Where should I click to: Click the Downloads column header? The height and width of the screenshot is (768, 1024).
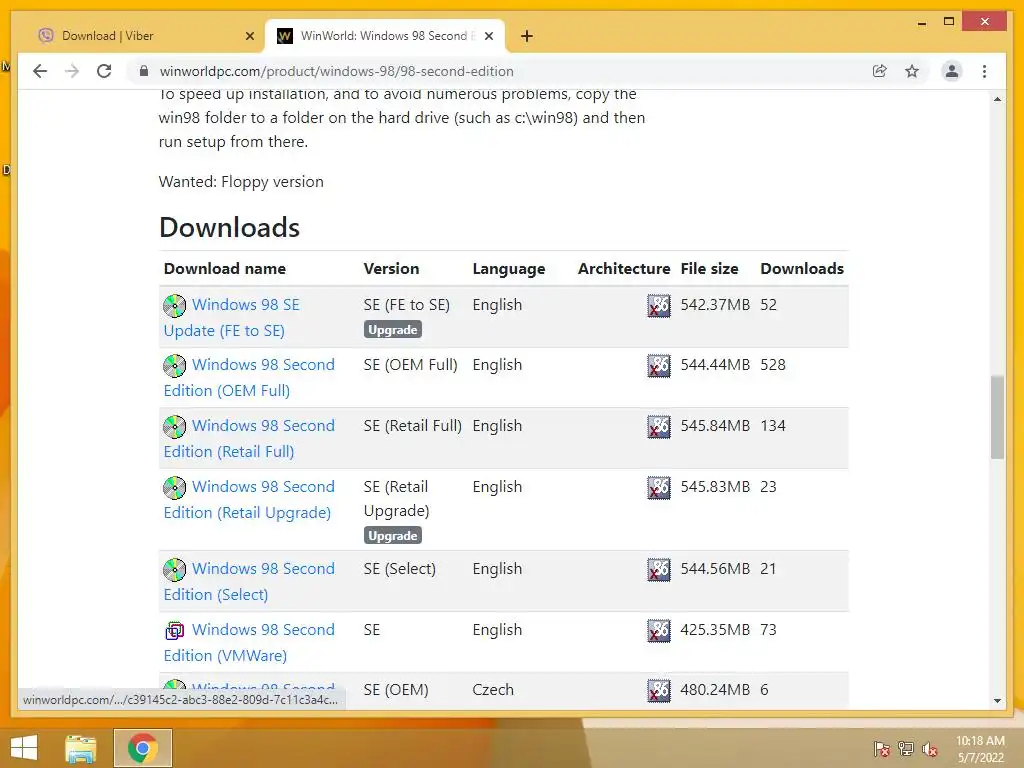(802, 268)
